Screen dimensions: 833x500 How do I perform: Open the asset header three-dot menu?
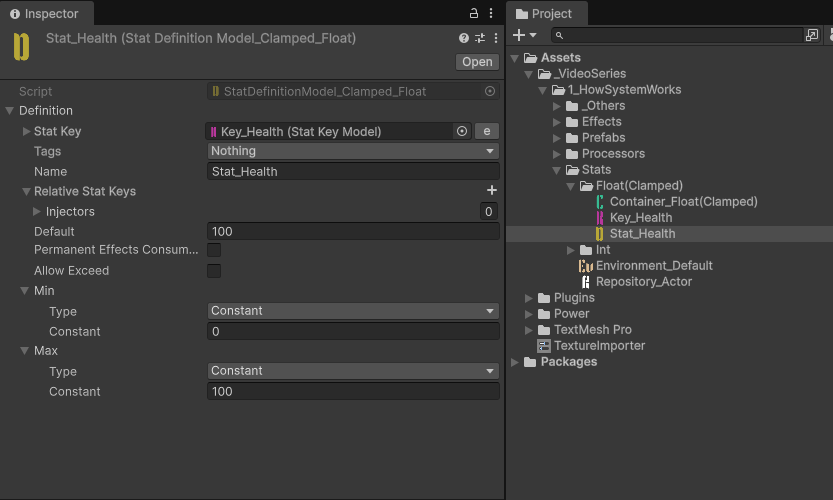(496, 38)
